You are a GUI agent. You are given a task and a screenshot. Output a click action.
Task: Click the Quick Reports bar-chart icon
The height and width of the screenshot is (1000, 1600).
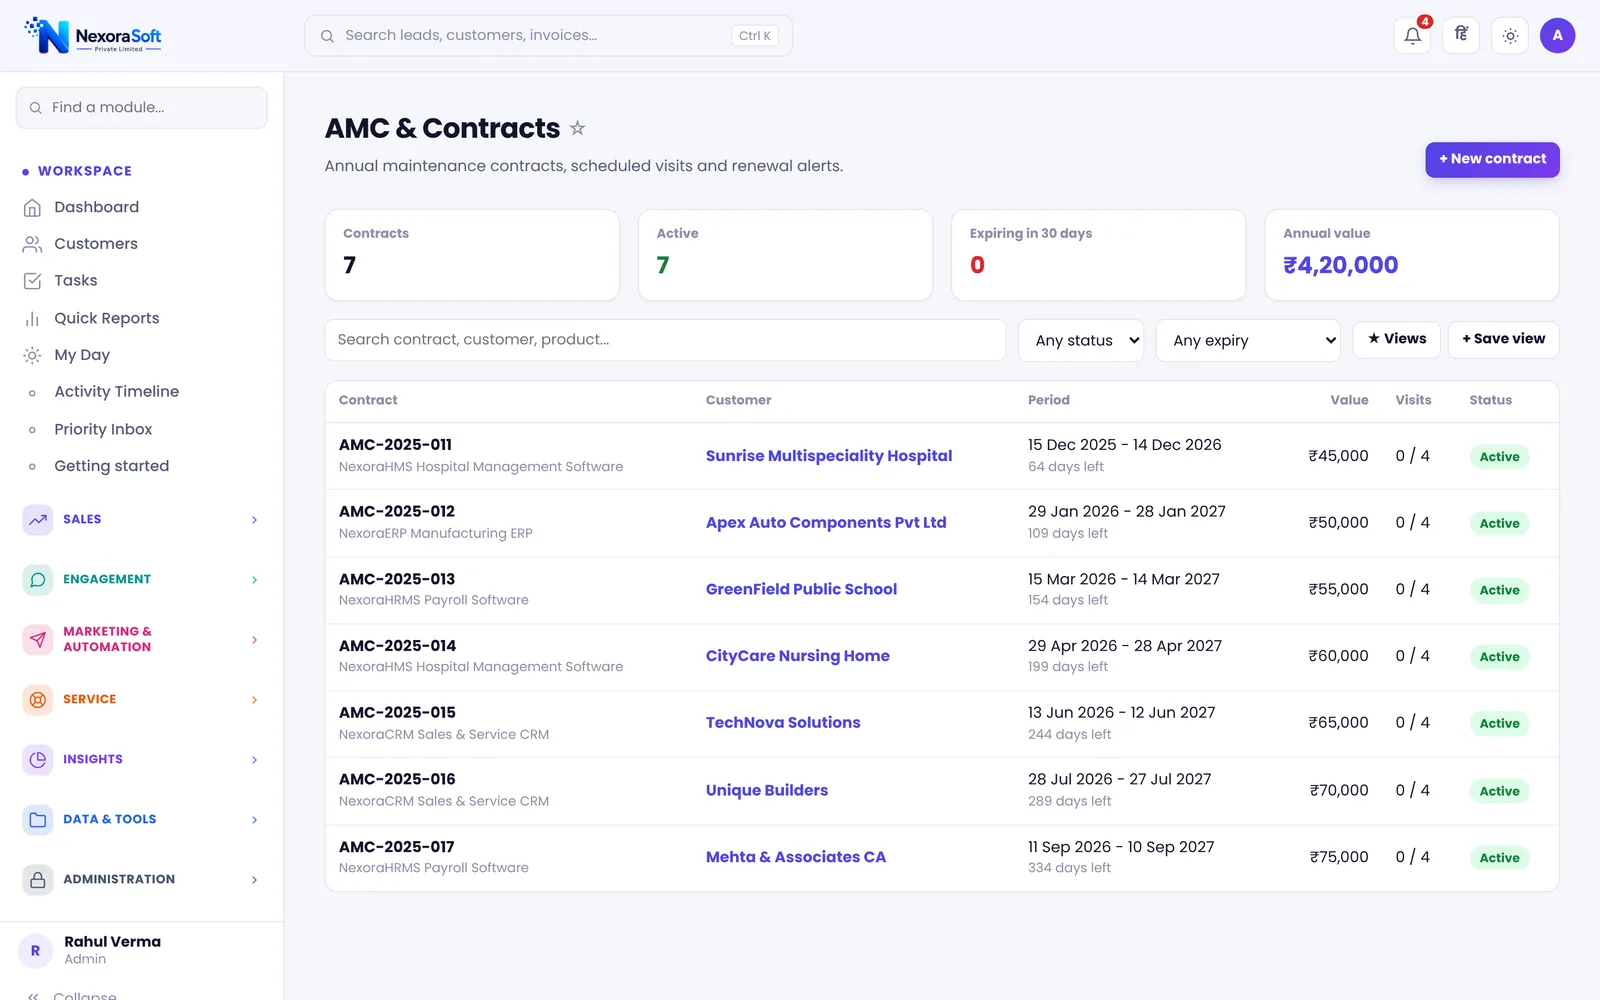pyautogui.click(x=33, y=318)
